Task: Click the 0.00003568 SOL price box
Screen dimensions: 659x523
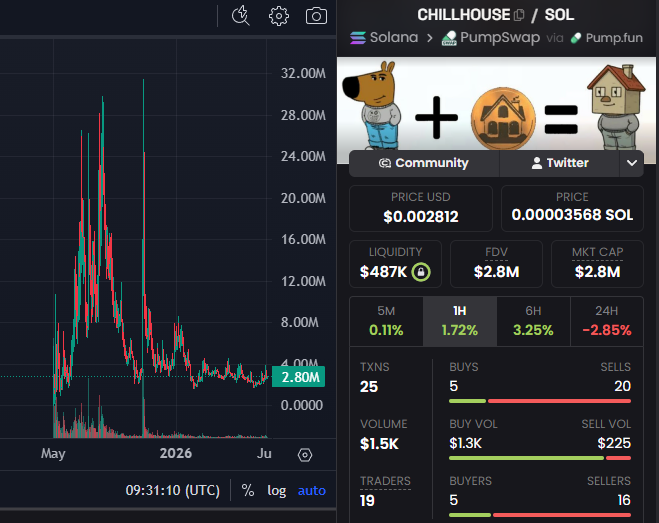Action: (572, 209)
